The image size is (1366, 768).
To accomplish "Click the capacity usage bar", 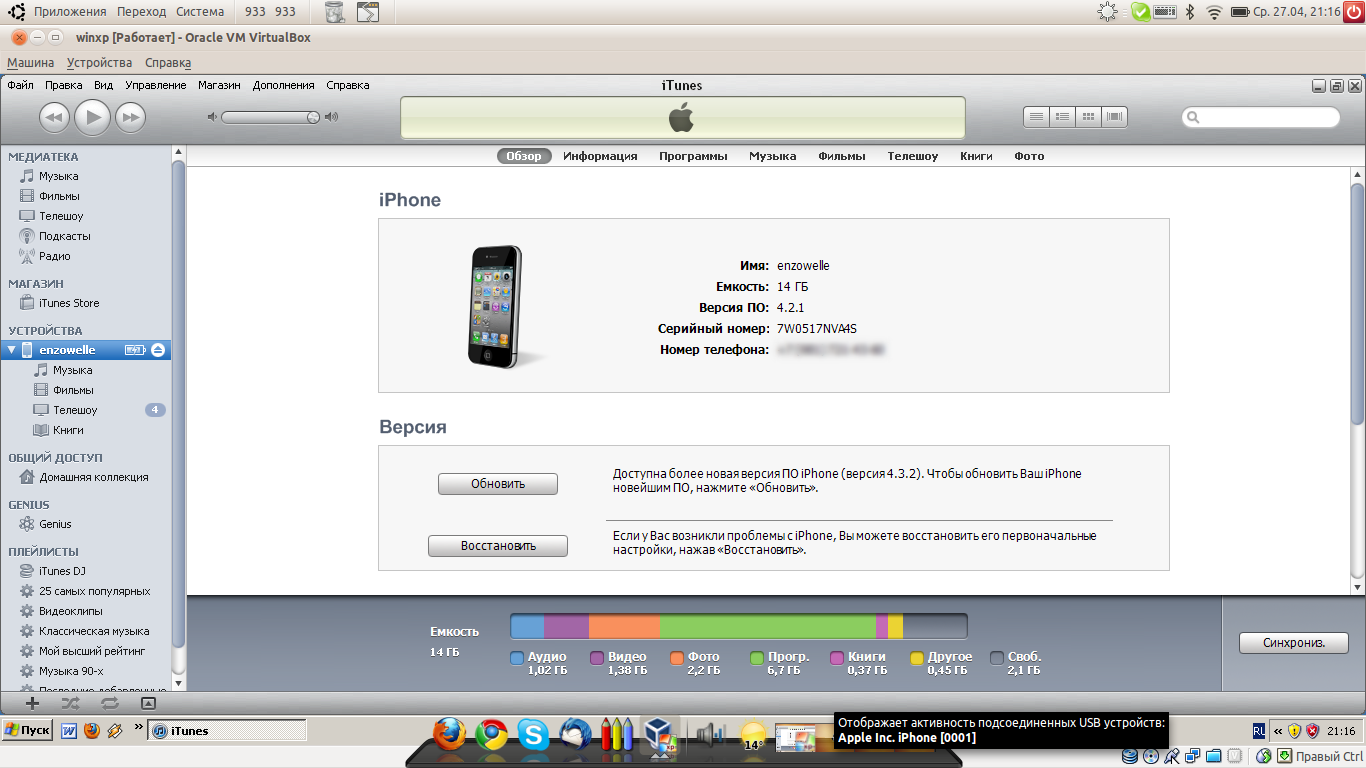I will coord(739,627).
